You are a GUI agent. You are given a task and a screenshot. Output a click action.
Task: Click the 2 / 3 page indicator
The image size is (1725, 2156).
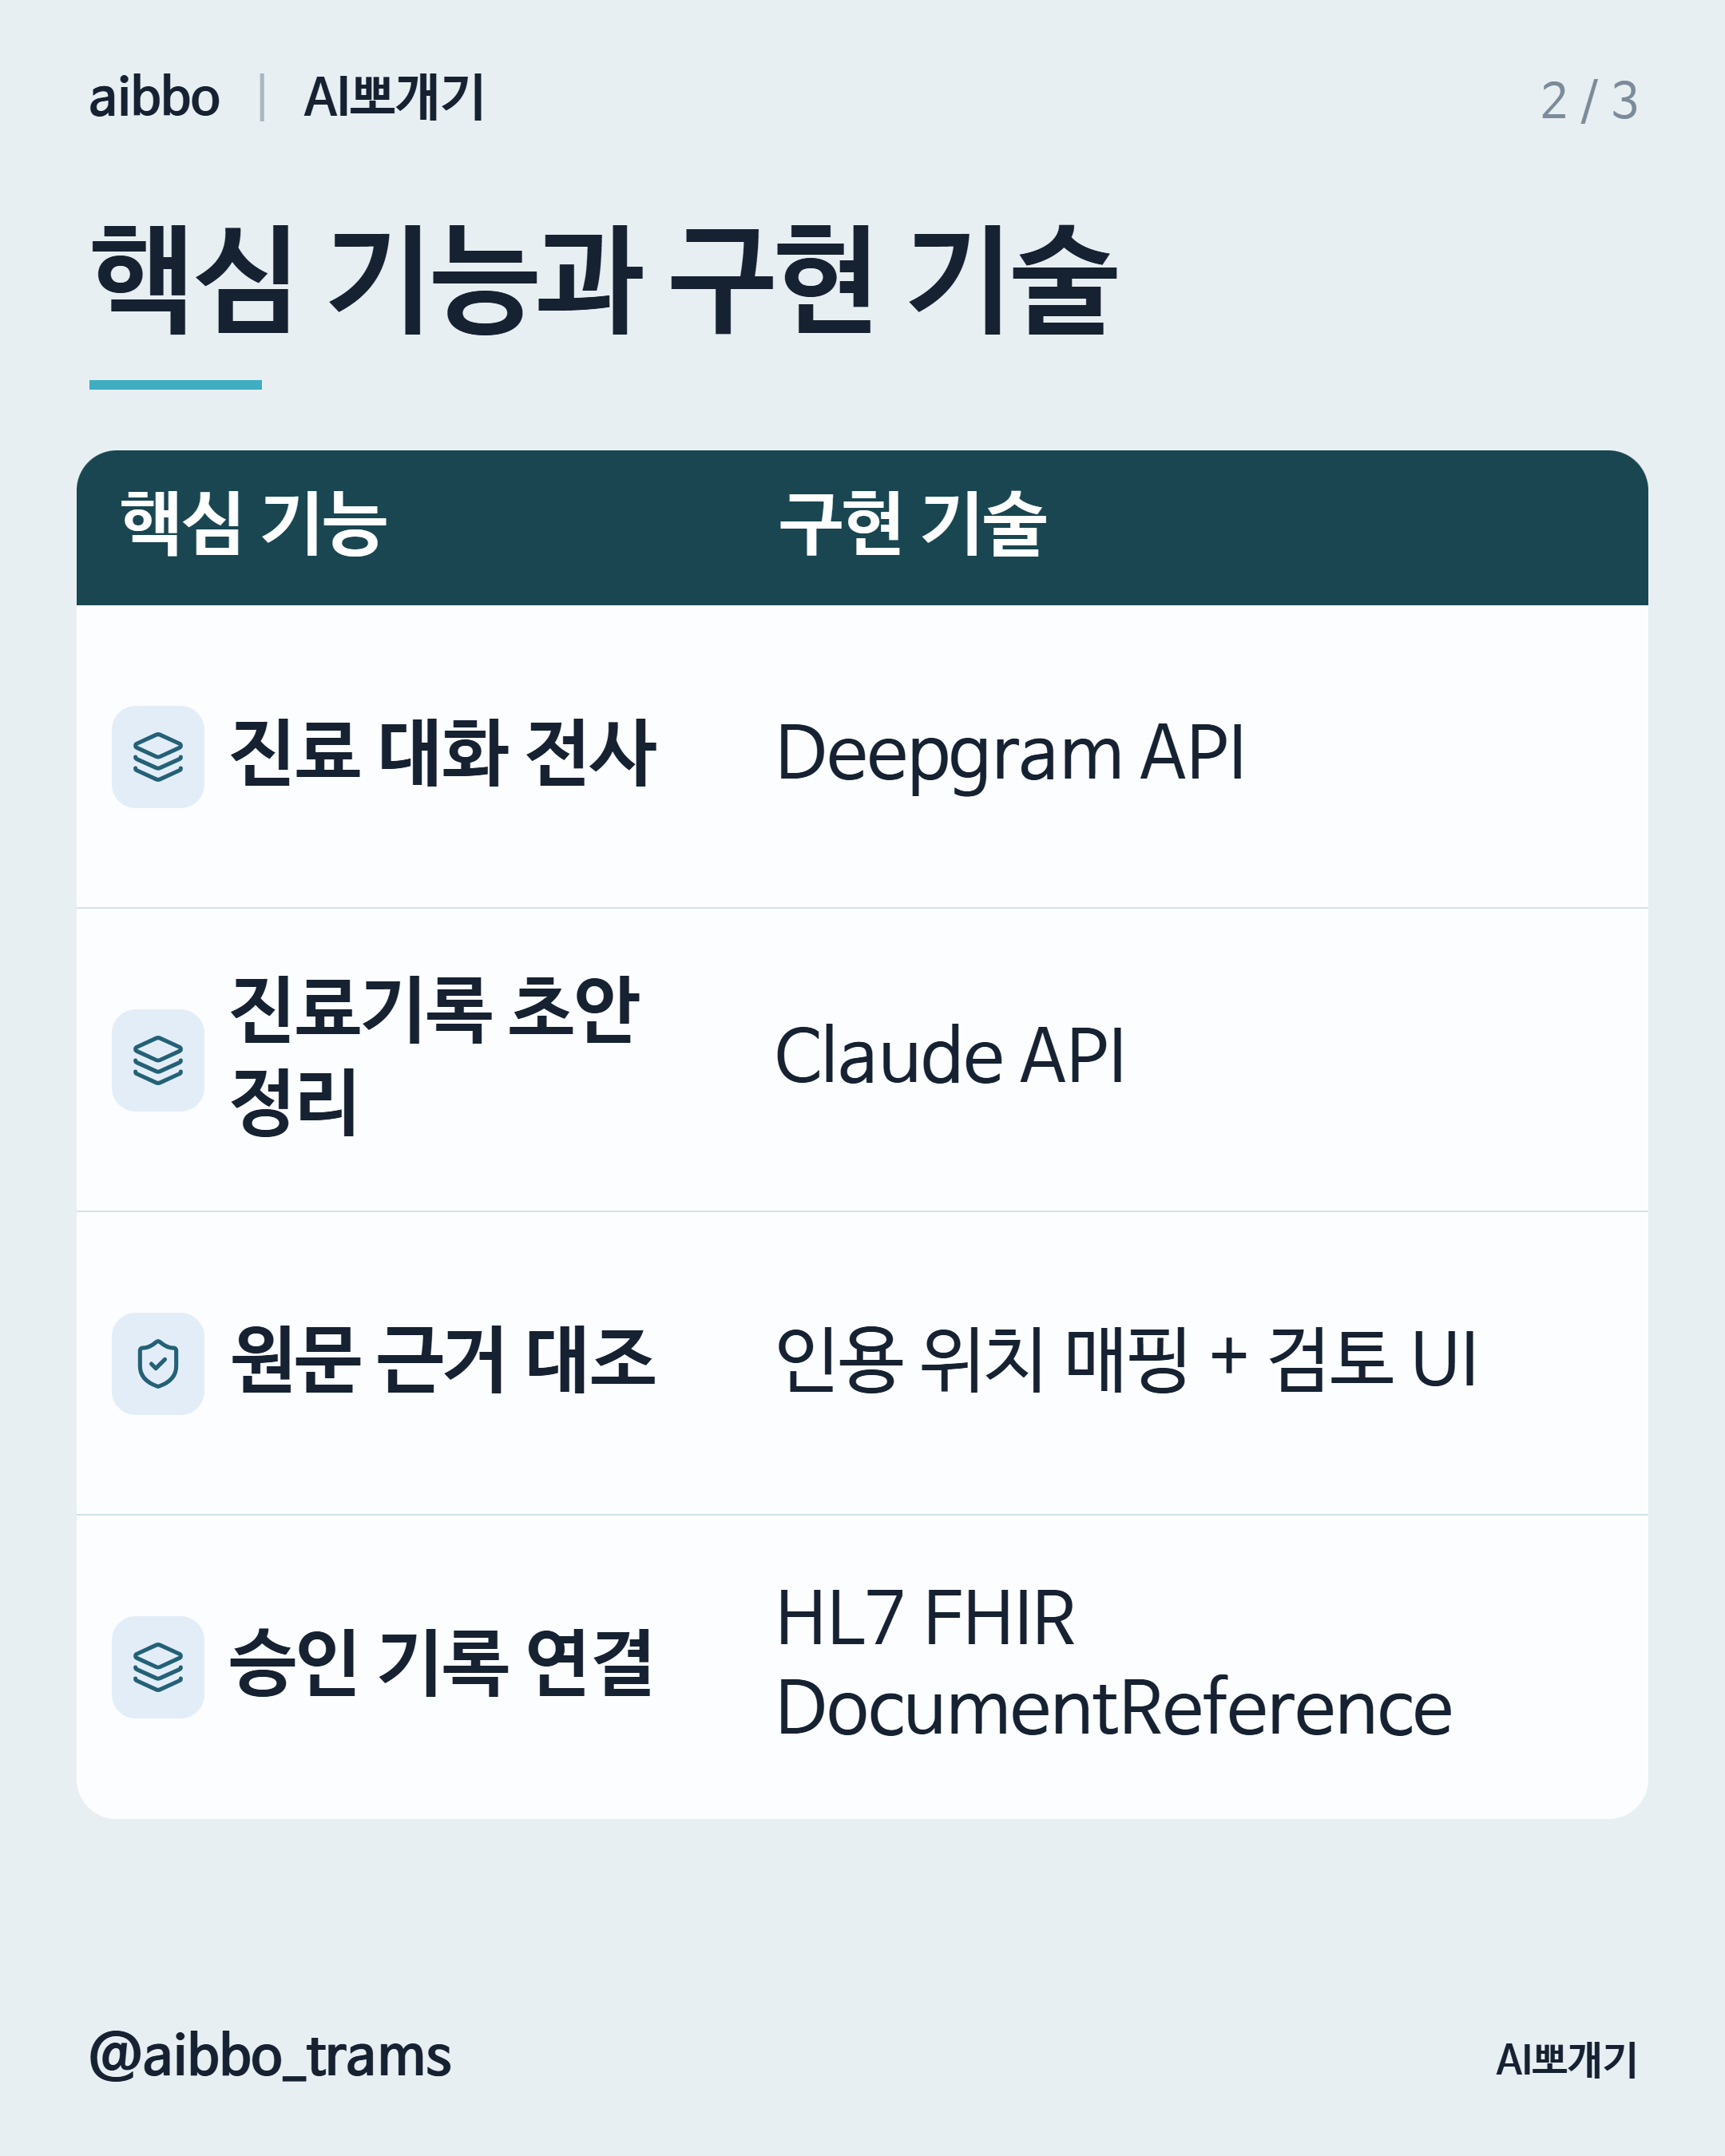(1588, 101)
